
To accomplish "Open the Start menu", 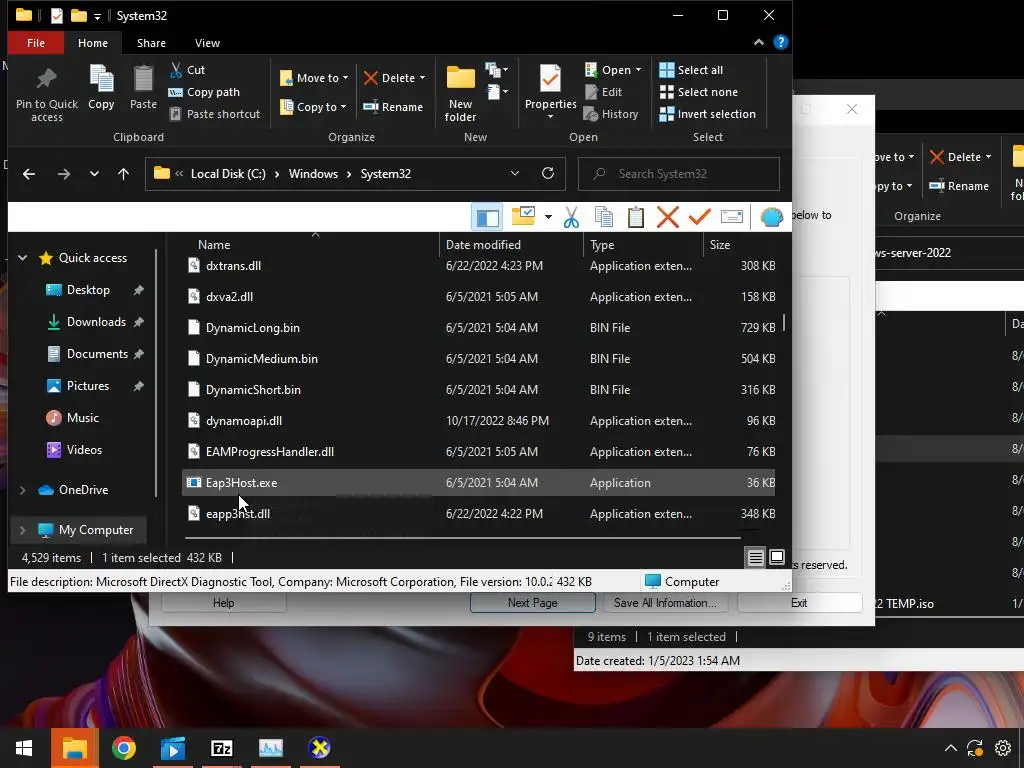I will [x=24, y=748].
